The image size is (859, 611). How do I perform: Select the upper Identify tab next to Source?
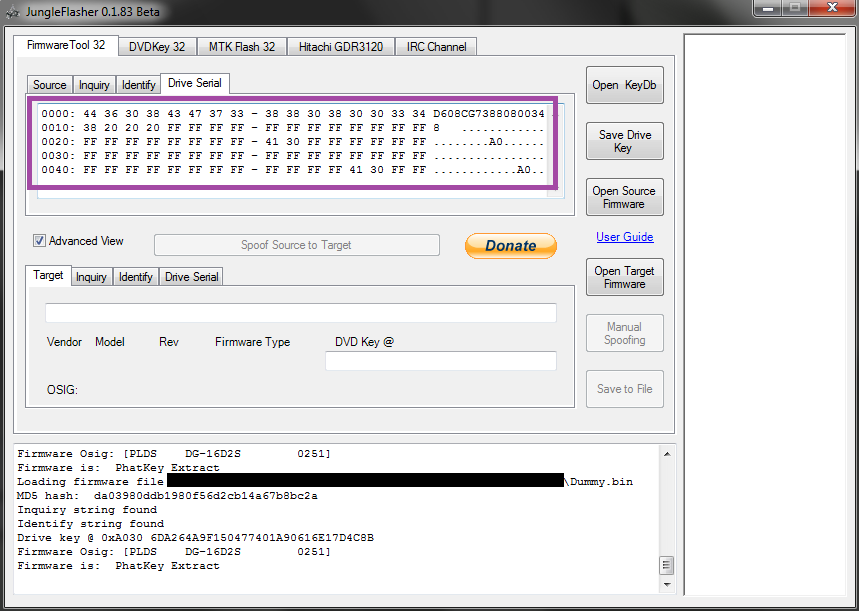pyautogui.click(x=139, y=85)
